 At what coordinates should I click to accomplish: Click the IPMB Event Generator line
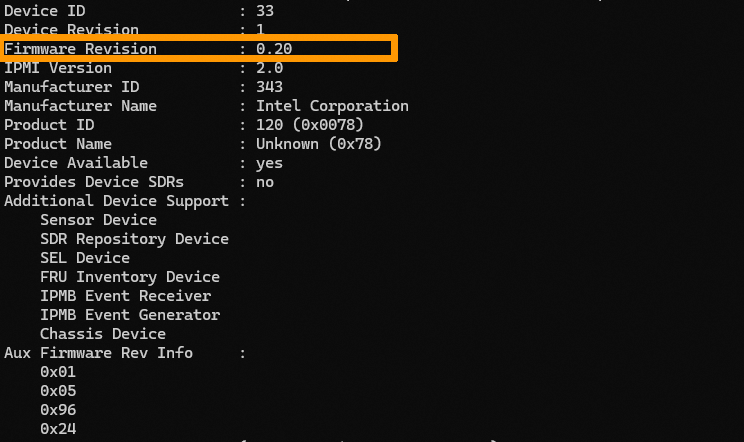click(x=130, y=315)
